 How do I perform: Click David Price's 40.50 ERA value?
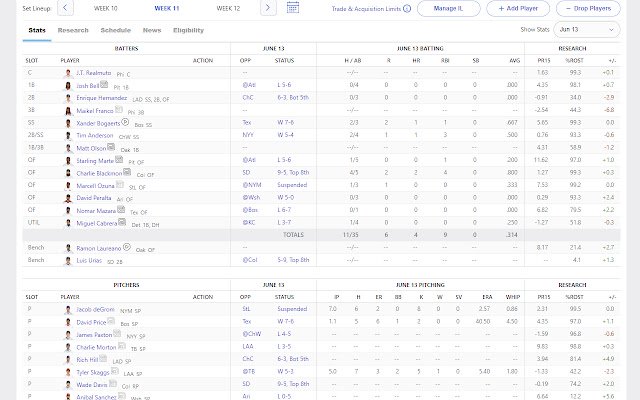(x=483, y=321)
